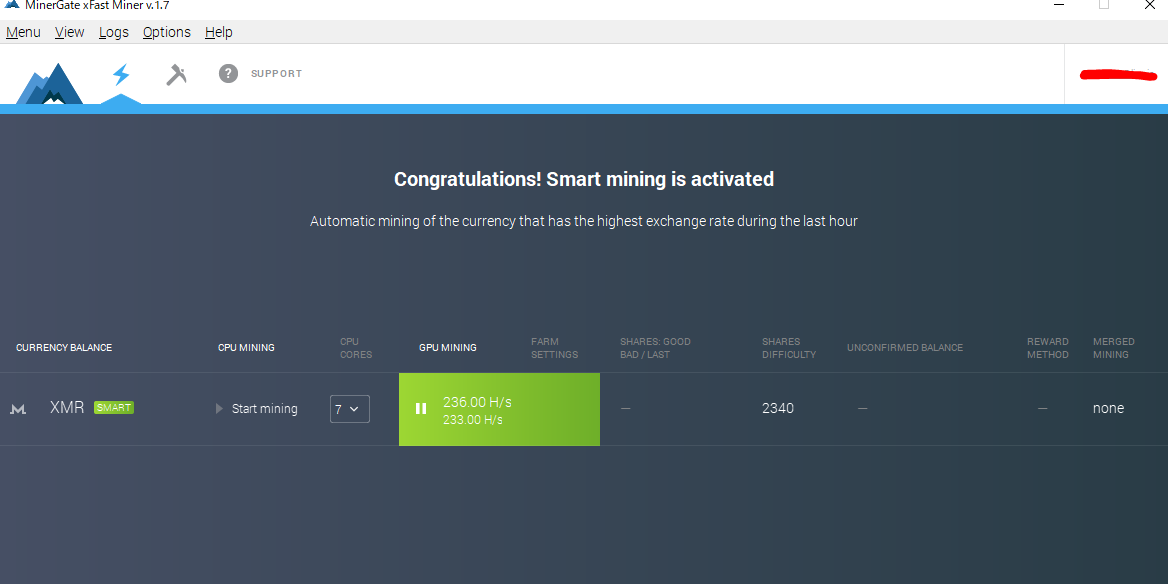Screen dimensions: 1168x584
Task: Close the MinerGate xFast Miner window
Action: (1149, 4)
